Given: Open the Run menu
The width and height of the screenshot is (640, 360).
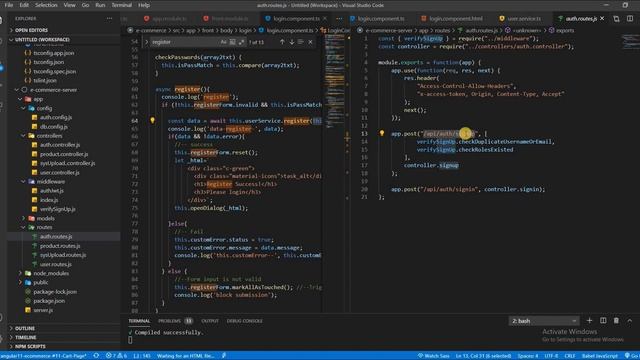Looking at the screenshot, I should (100, 5).
